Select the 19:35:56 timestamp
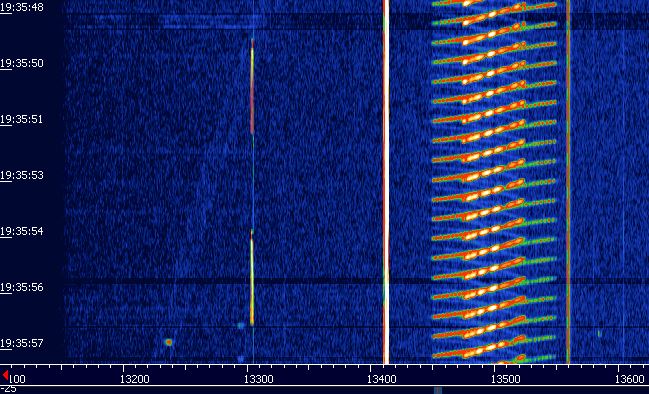 (22, 287)
